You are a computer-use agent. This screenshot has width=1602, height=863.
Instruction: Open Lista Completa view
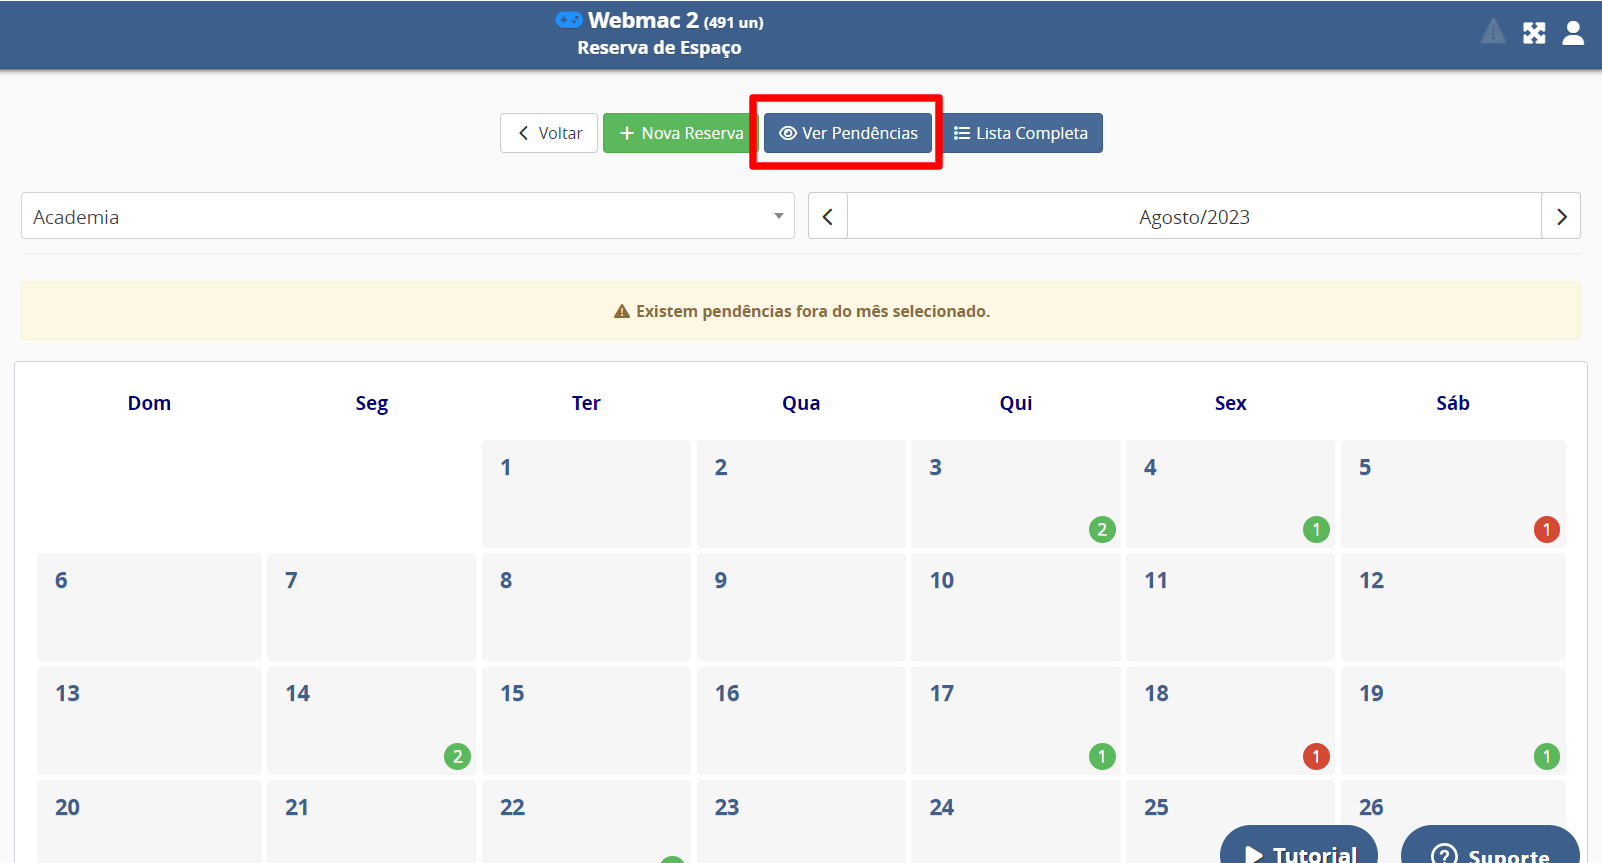pyautogui.click(x=1020, y=133)
